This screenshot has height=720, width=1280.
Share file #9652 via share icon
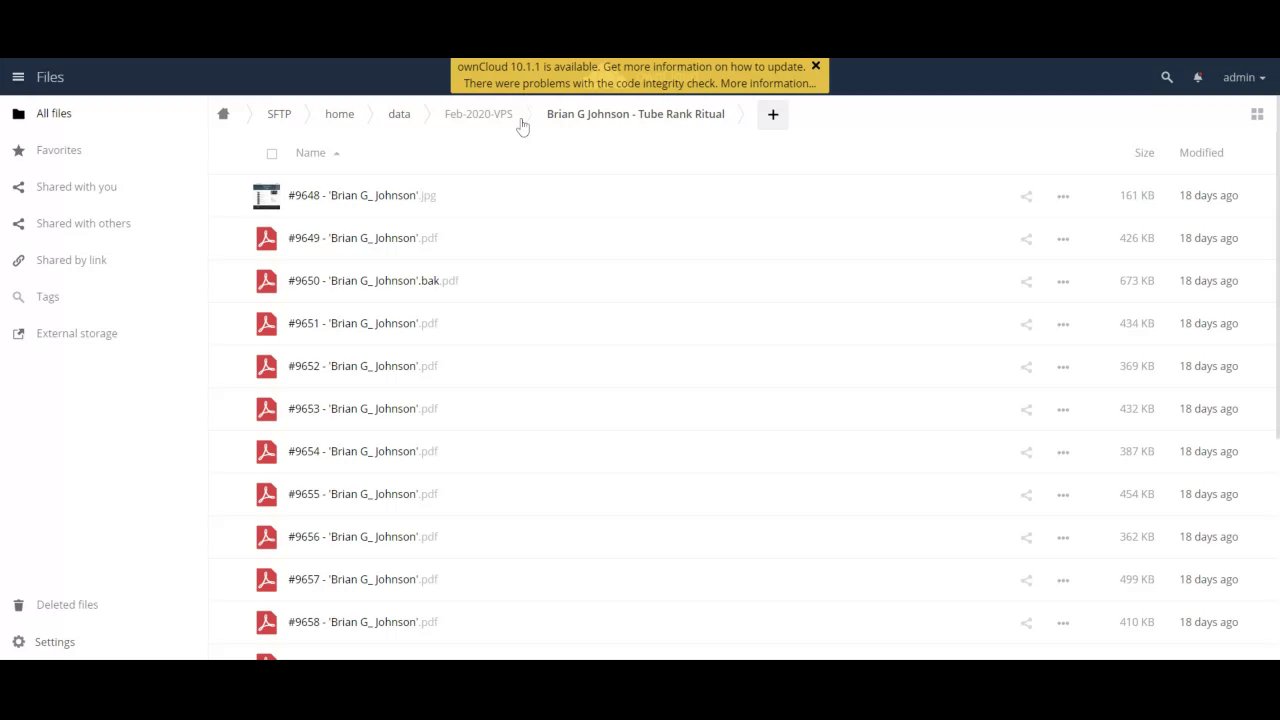[1026, 367]
